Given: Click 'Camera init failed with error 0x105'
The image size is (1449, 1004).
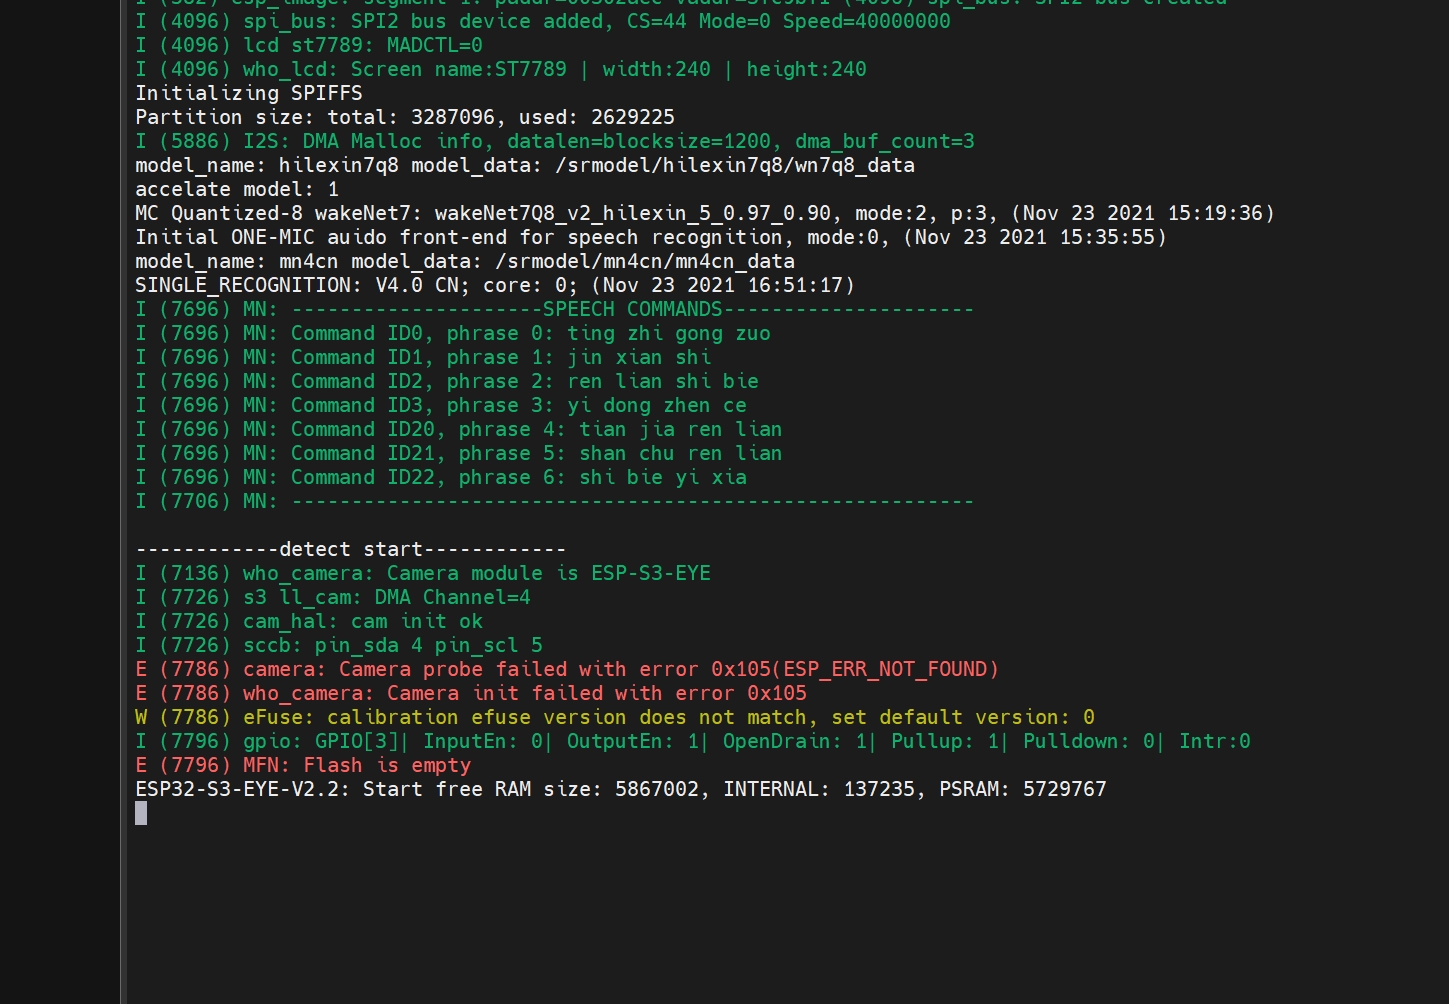Looking at the screenshot, I should tap(471, 693).
